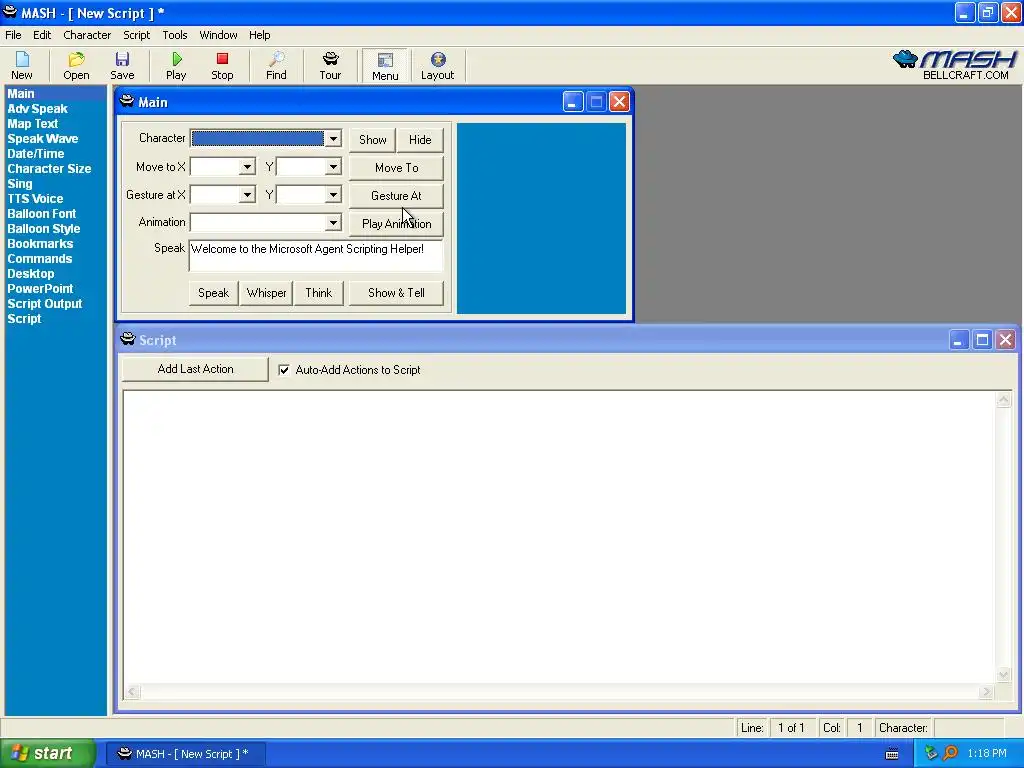This screenshot has width=1024, height=768.
Task: Click the Think button
Action: pyautogui.click(x=319, y=293)
